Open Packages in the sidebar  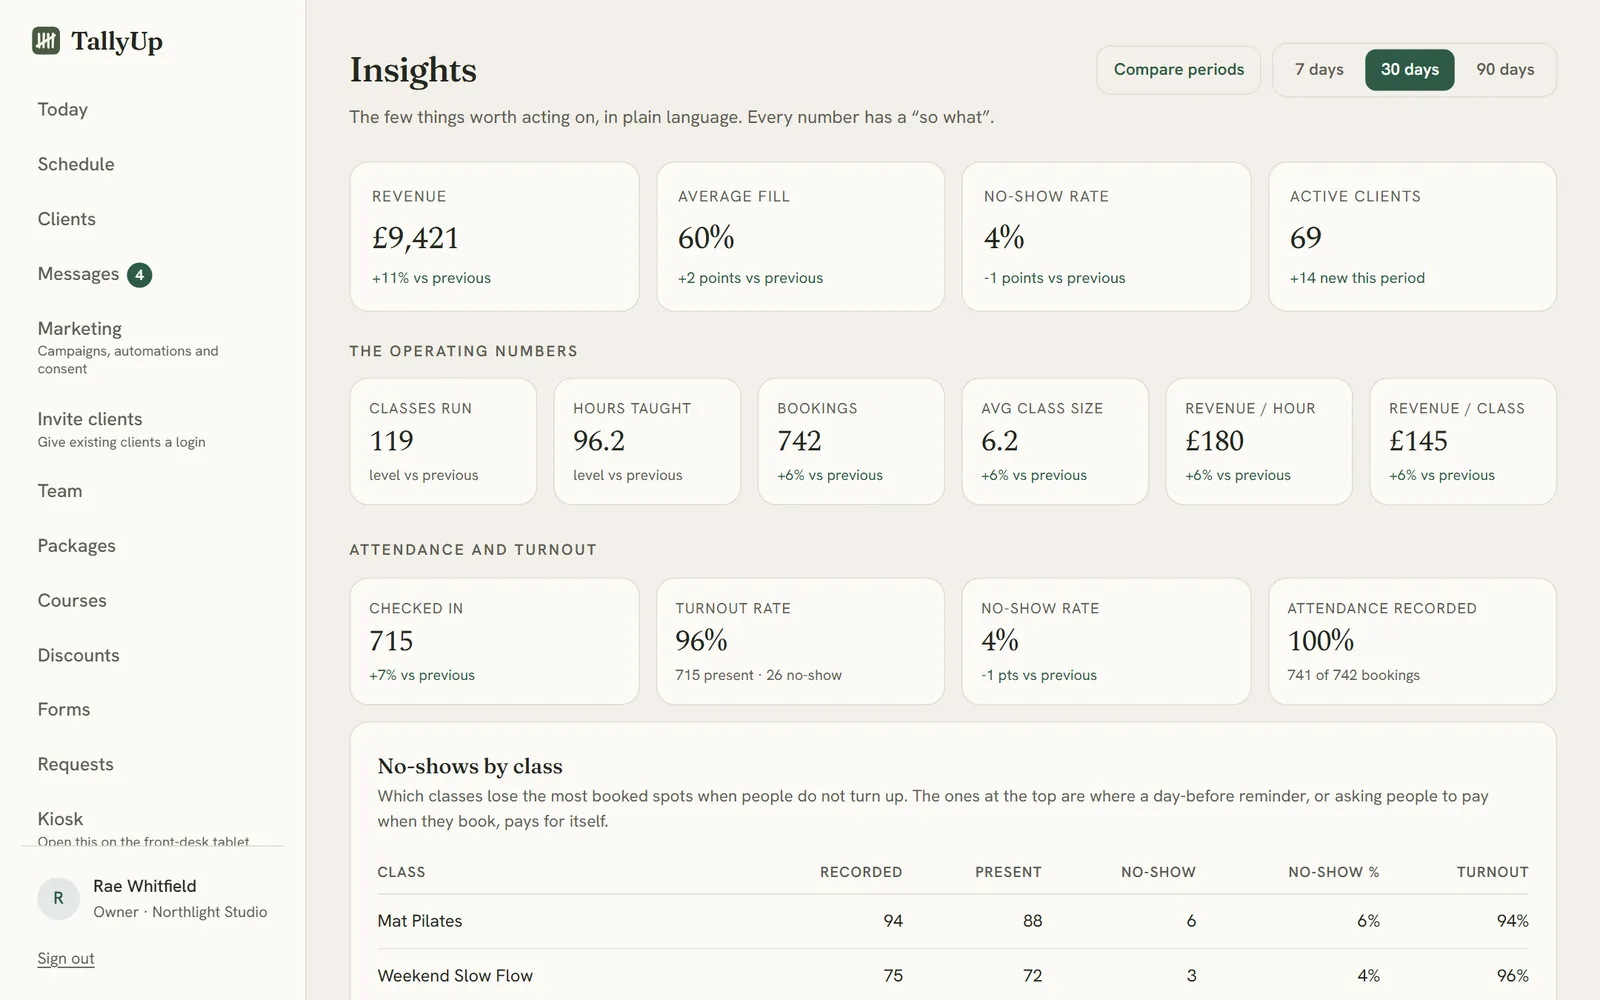click(77, 546)
